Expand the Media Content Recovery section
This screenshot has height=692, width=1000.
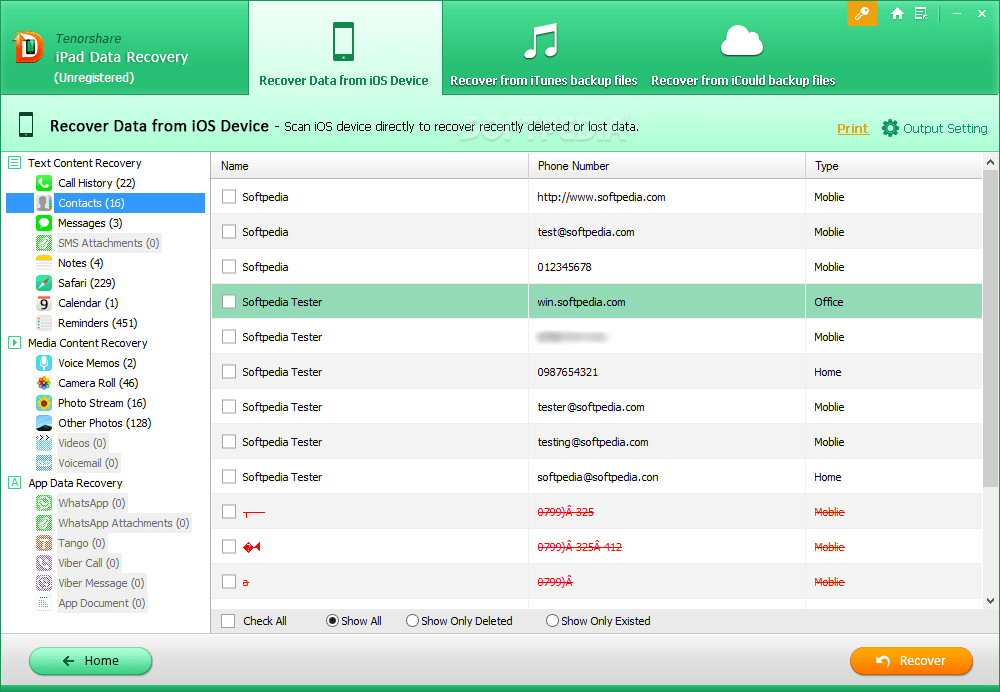tap(15, 342)
